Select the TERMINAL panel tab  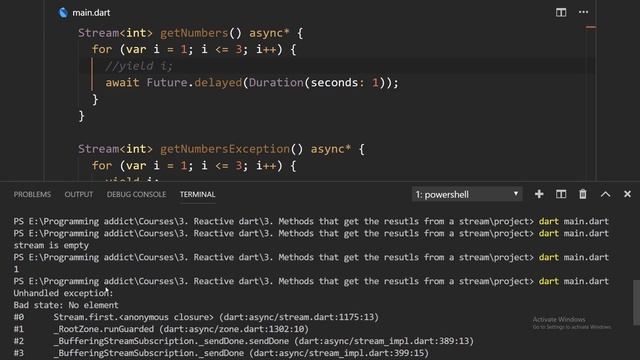coord(198,194)
